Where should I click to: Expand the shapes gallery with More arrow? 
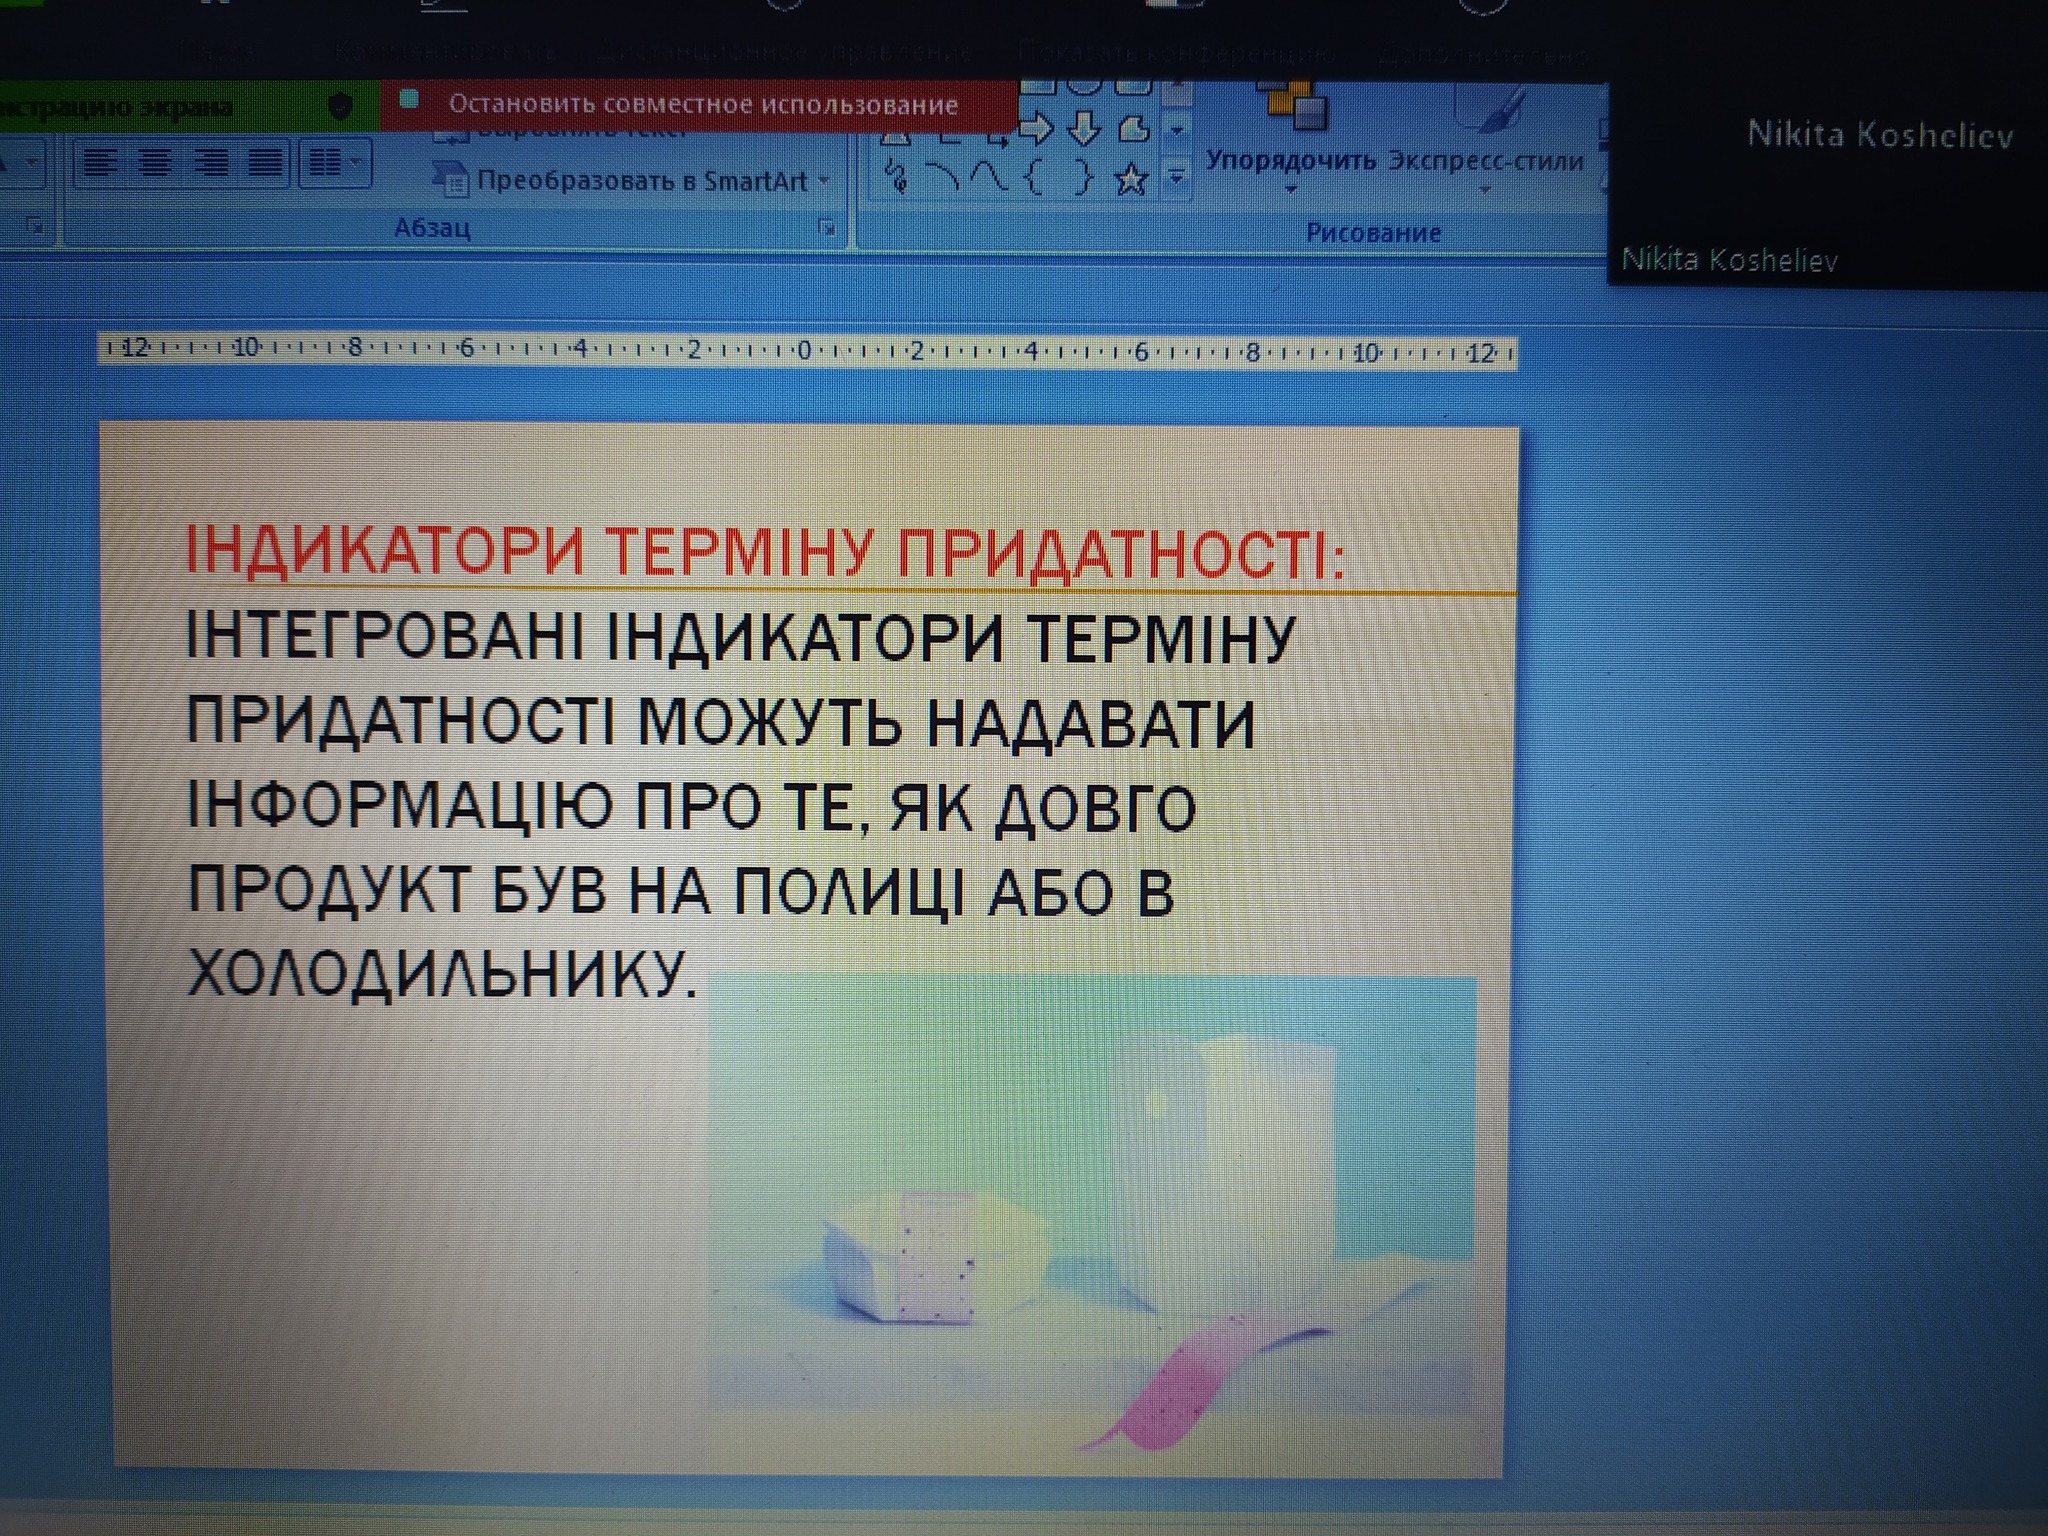1177,178
